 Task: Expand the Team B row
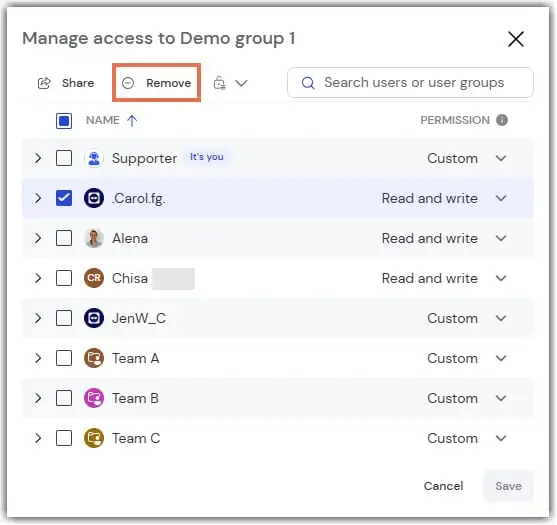38,398
